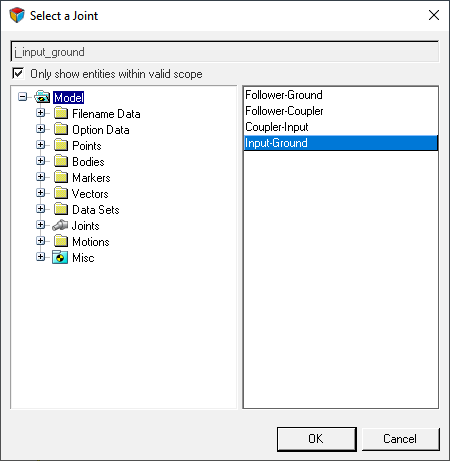Click the Misc folder icon
Screen dimensions: 450x461
pyautogui.click(x=60, y=258)
